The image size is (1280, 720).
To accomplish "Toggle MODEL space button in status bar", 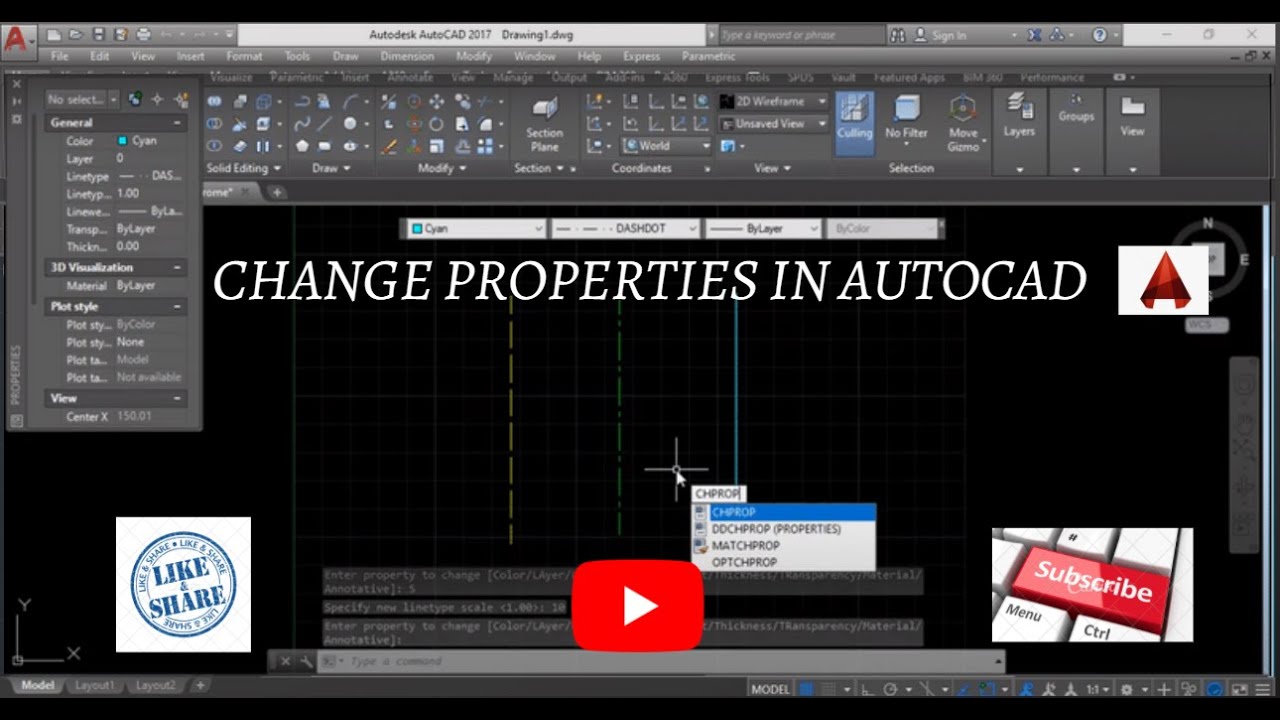I will [x=770, y=689].
